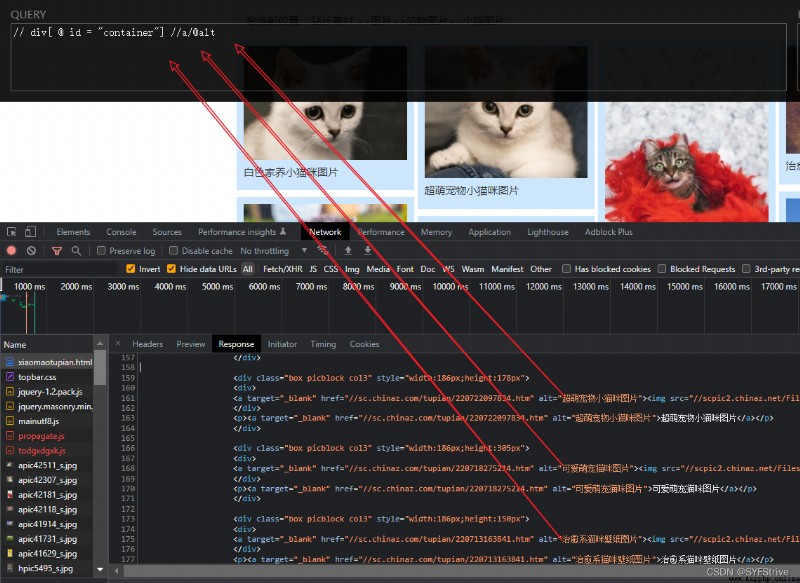Show request Cookies tab
Viewport: 800px width, 583px height.
[364, 344]
